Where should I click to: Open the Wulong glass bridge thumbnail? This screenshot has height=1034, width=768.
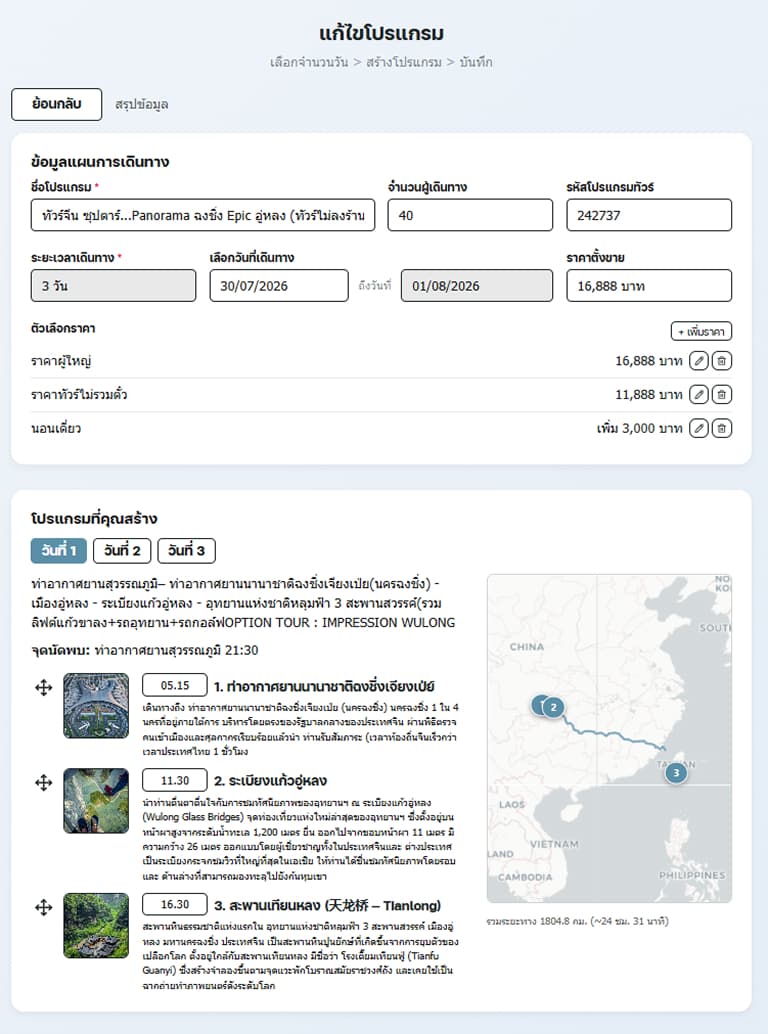click(x=96, y=801)
